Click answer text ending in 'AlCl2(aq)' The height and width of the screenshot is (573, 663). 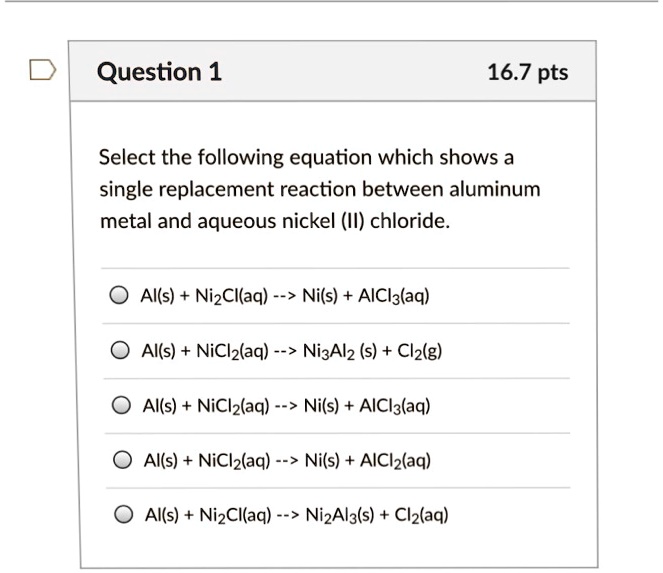pyautogui.click(x=286, y=461)
